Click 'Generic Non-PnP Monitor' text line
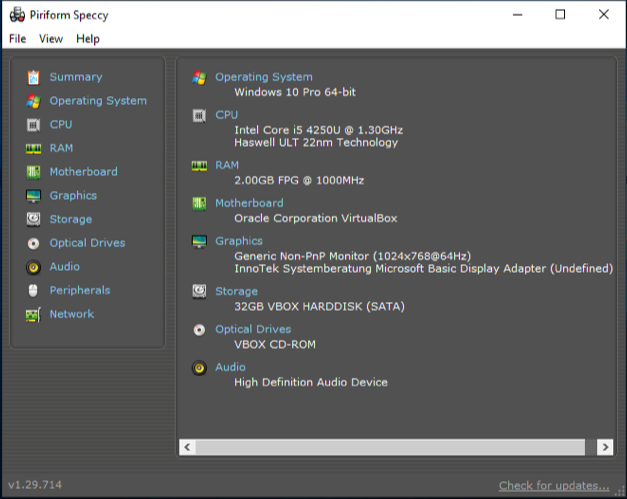Screen dimensions: 627x499 click(x=353, y=256)
